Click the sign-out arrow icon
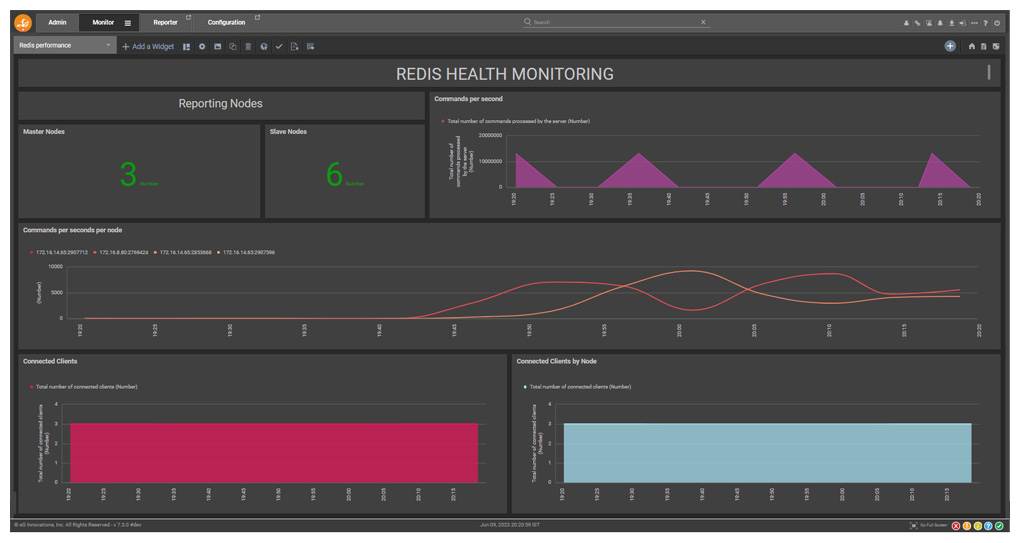Screen dimensions: 1020x543 tap(963, 23)
